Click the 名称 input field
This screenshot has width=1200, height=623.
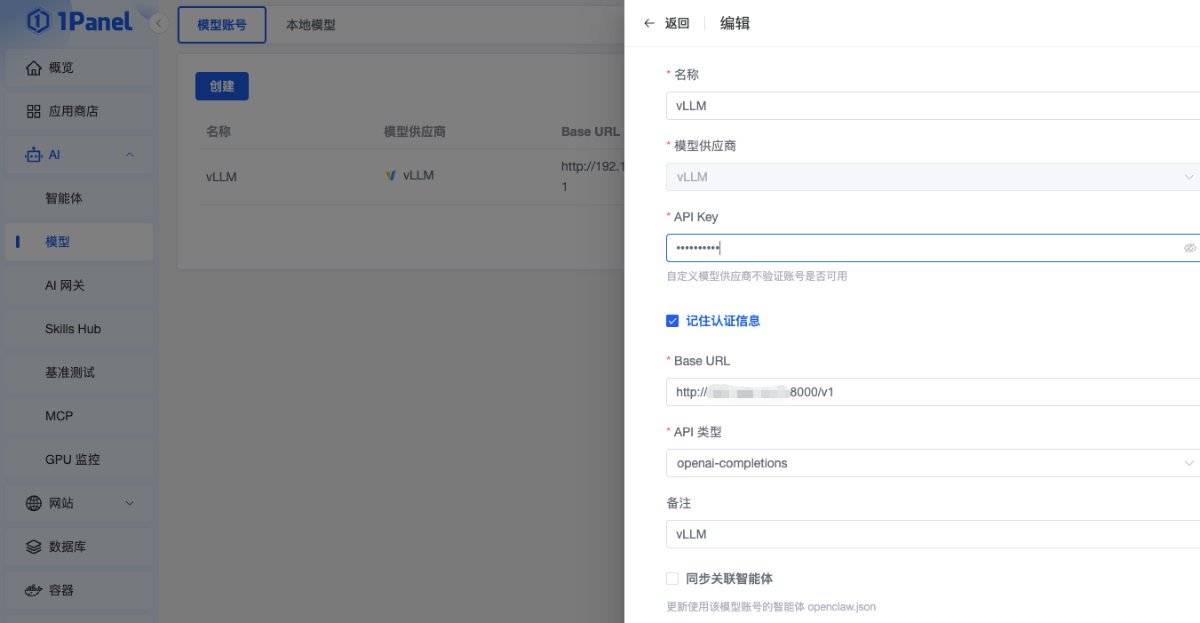tap(933, 106)
